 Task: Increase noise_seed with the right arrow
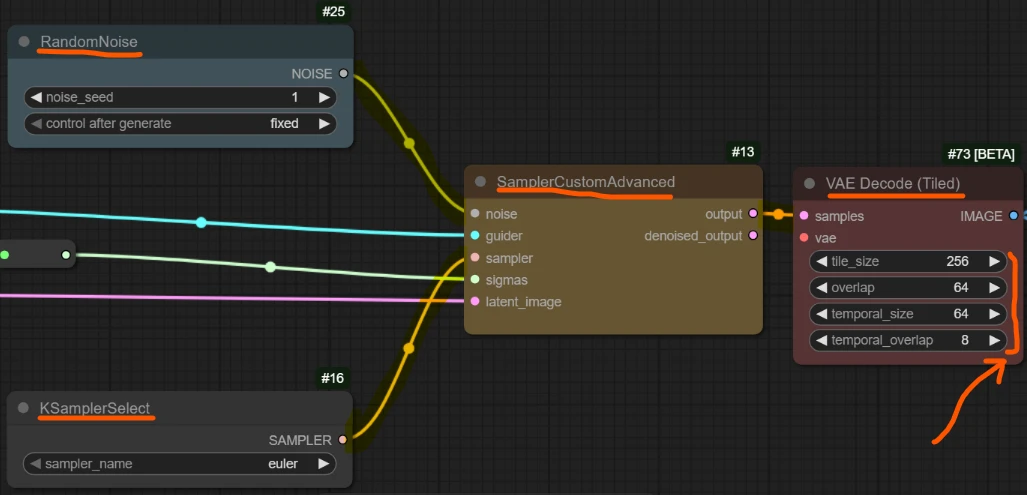(x=323, y=98)
